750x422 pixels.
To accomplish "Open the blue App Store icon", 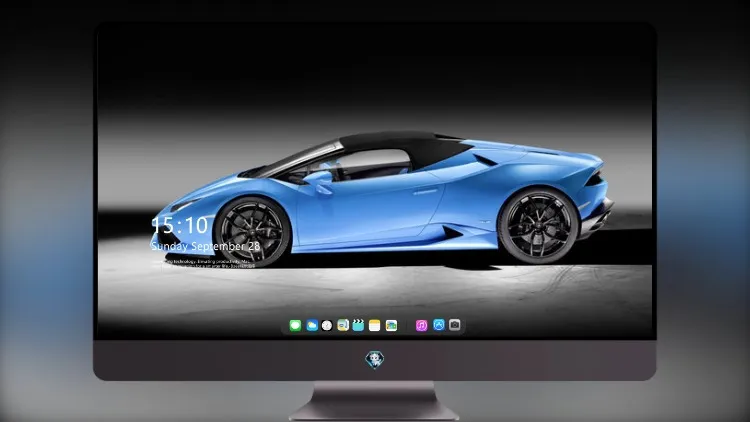I will (x=439, y=325).
